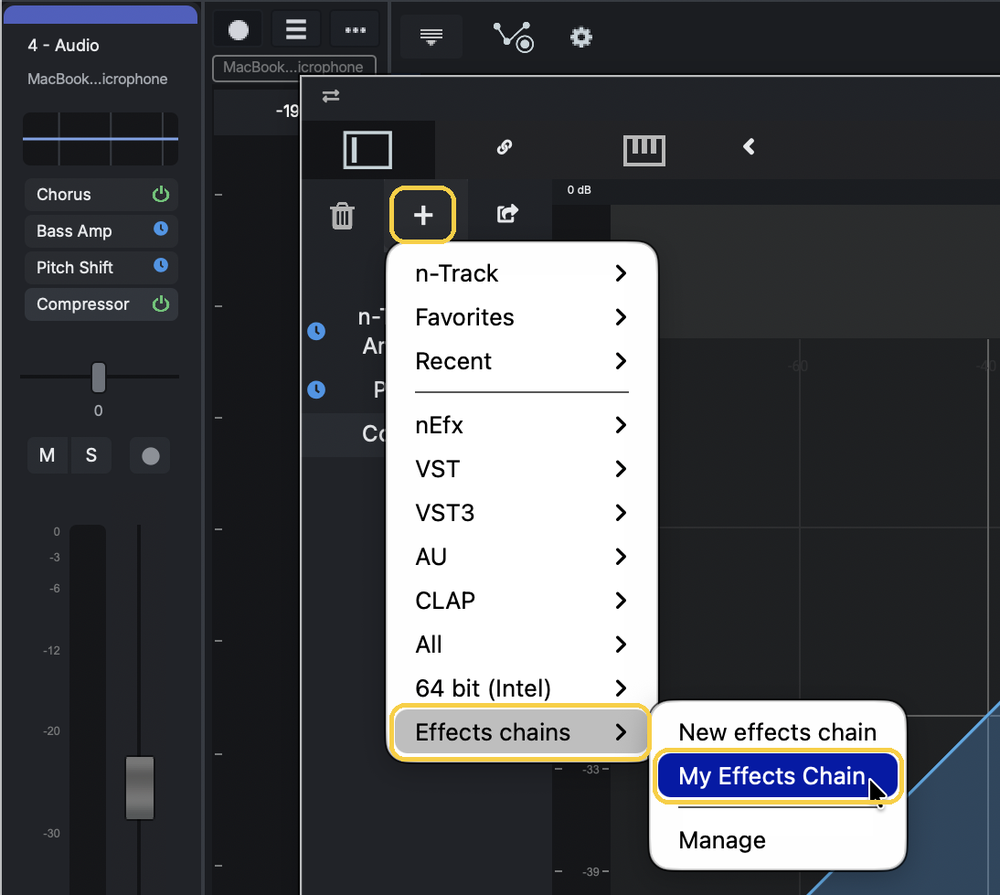
Task: Click the trash delete effect icon
Action: click(x=342, y=216)
